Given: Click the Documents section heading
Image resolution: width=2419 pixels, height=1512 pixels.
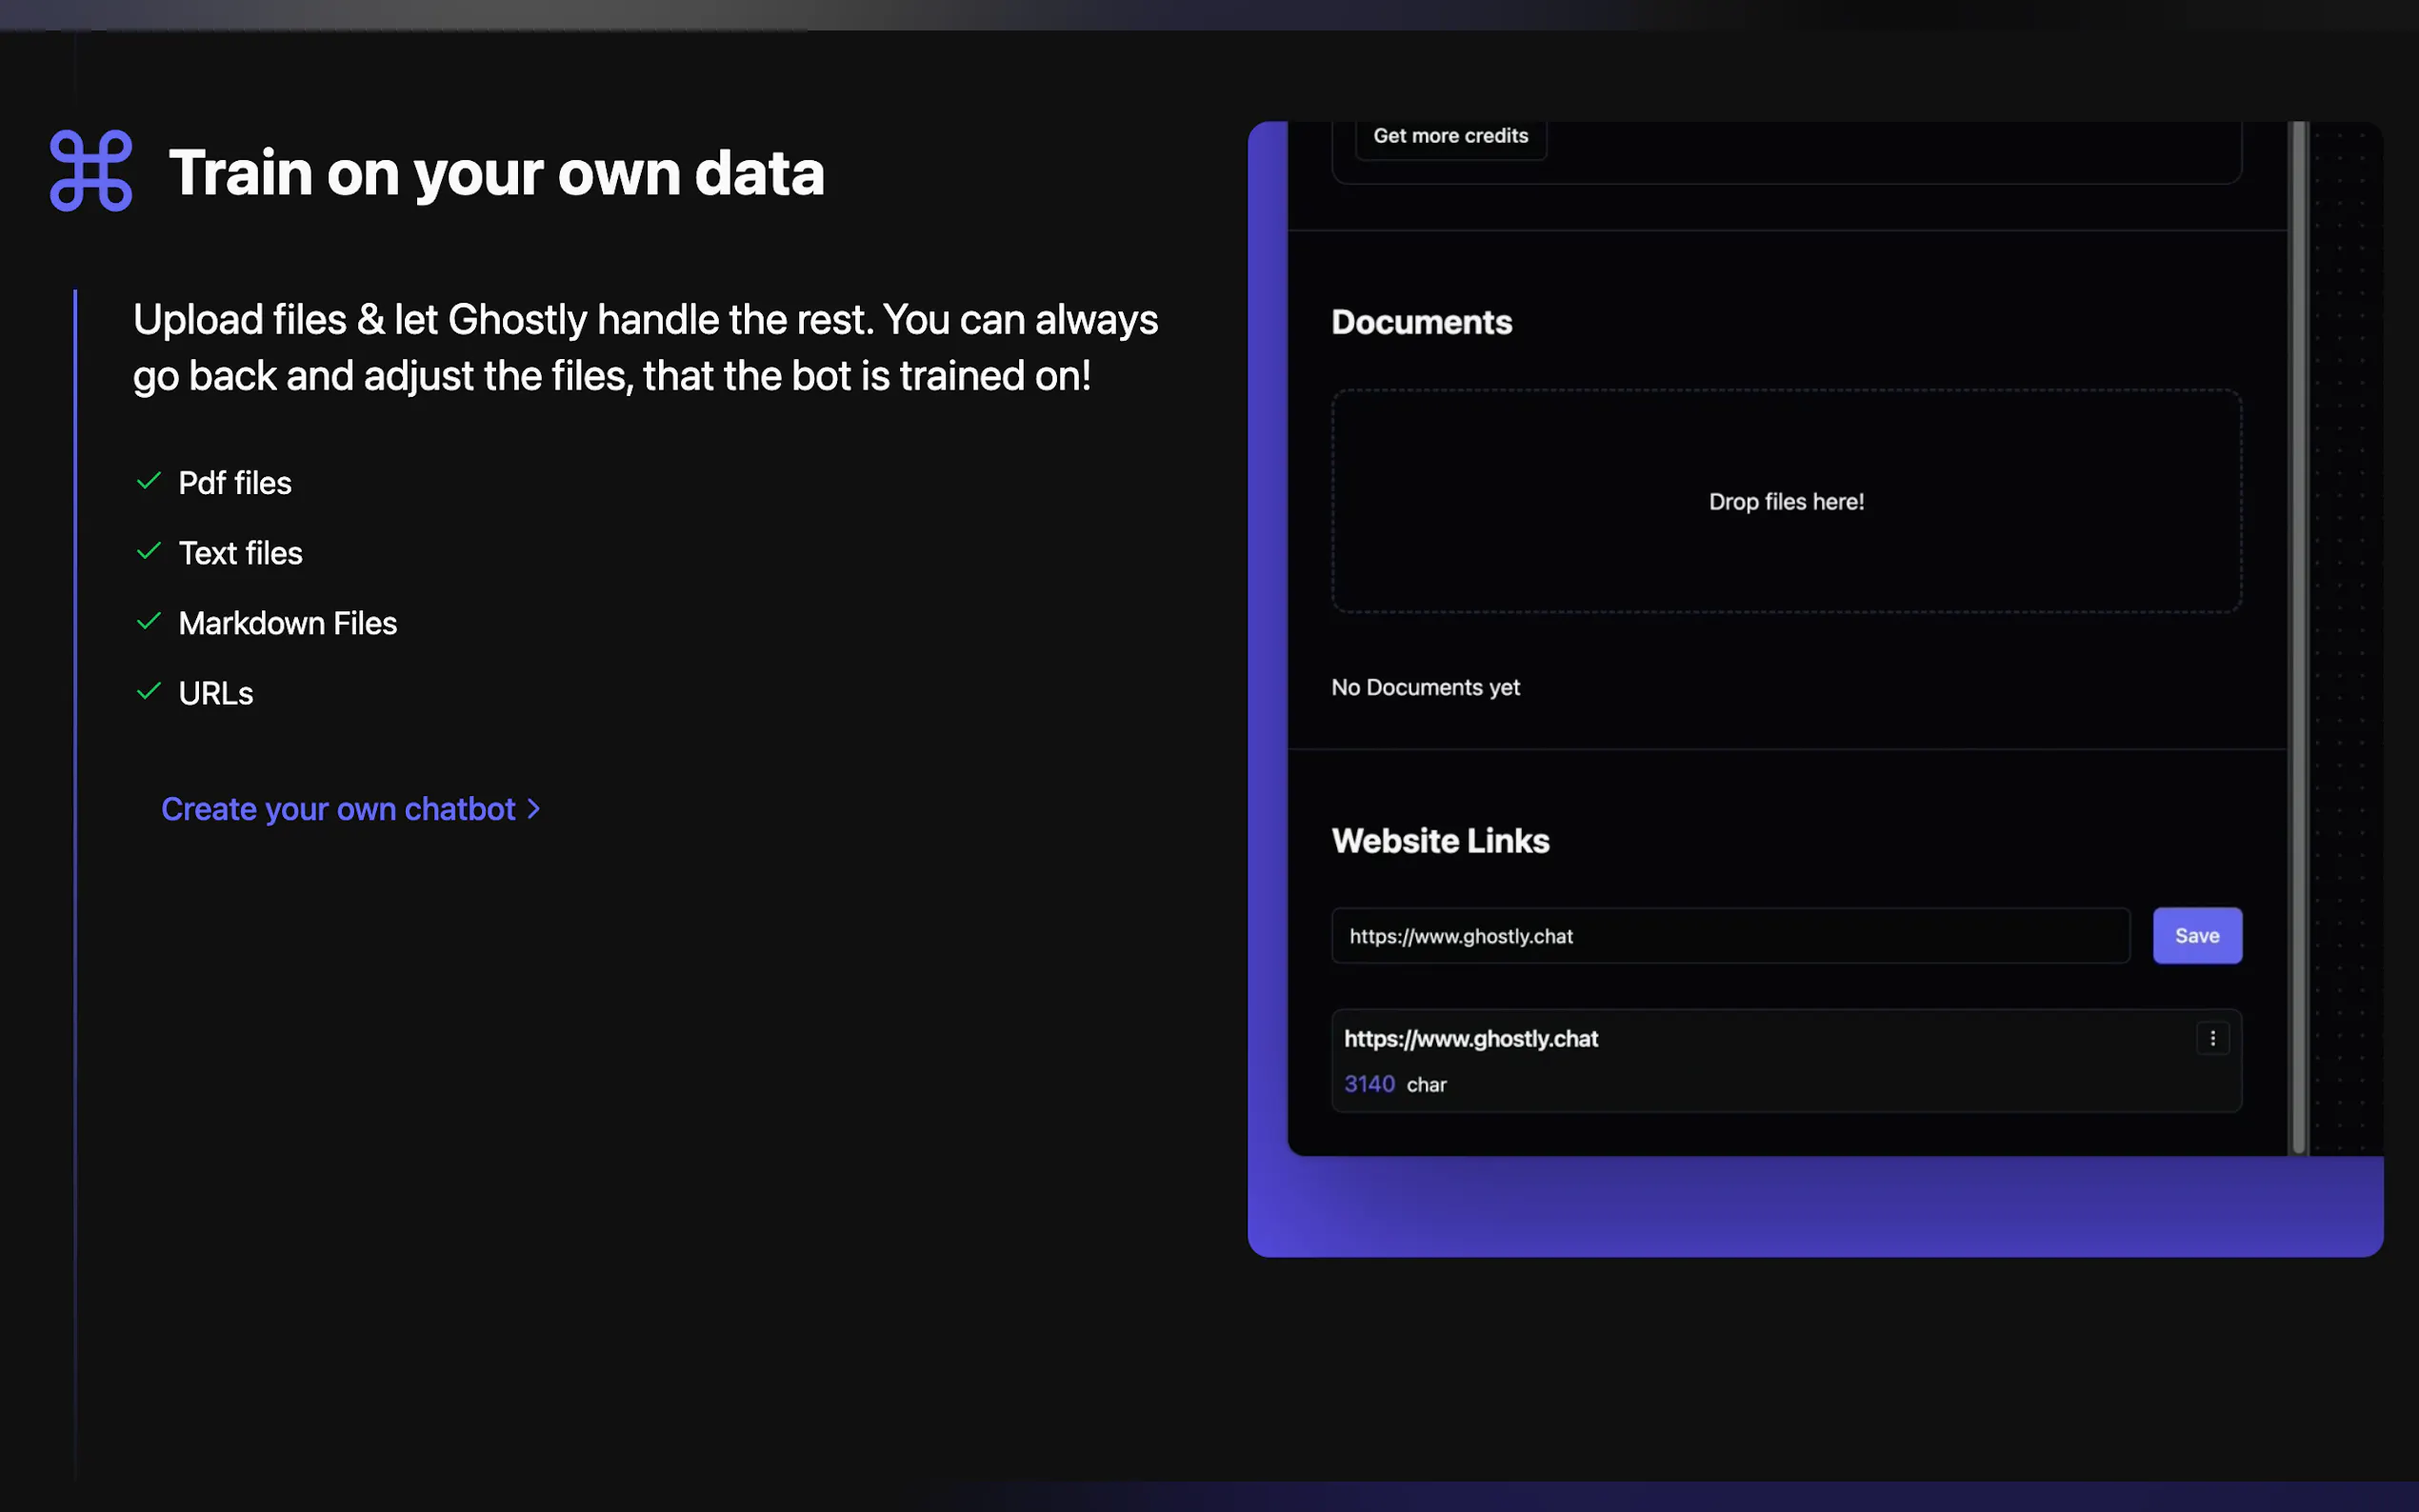Looking at the screenshot, I should [1421, 322].
